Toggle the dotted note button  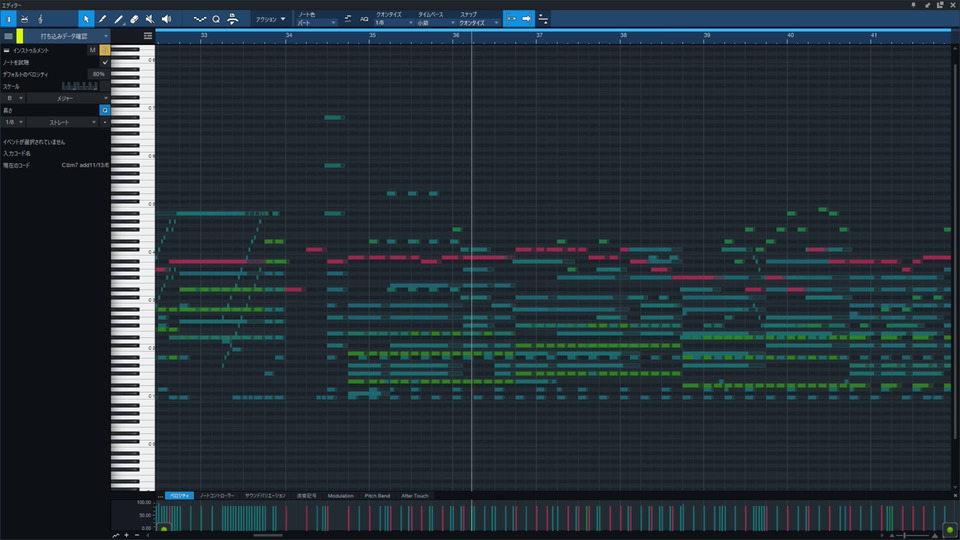click(x=105, y=122)
